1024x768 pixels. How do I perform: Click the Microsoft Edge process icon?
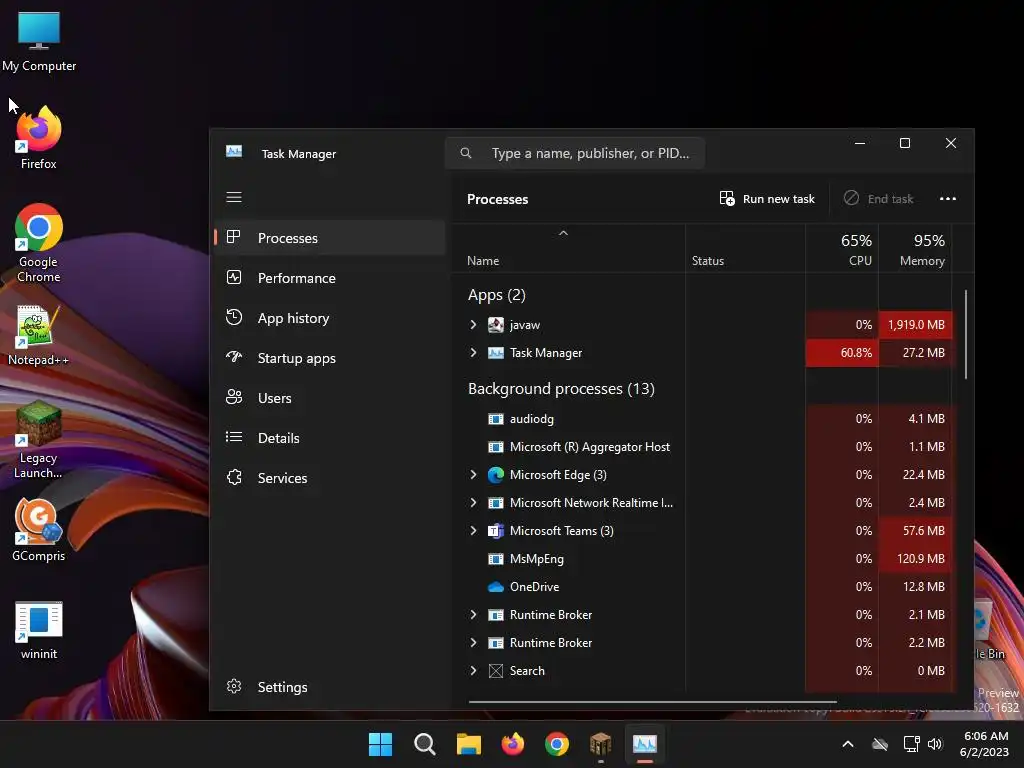(496, 475)
